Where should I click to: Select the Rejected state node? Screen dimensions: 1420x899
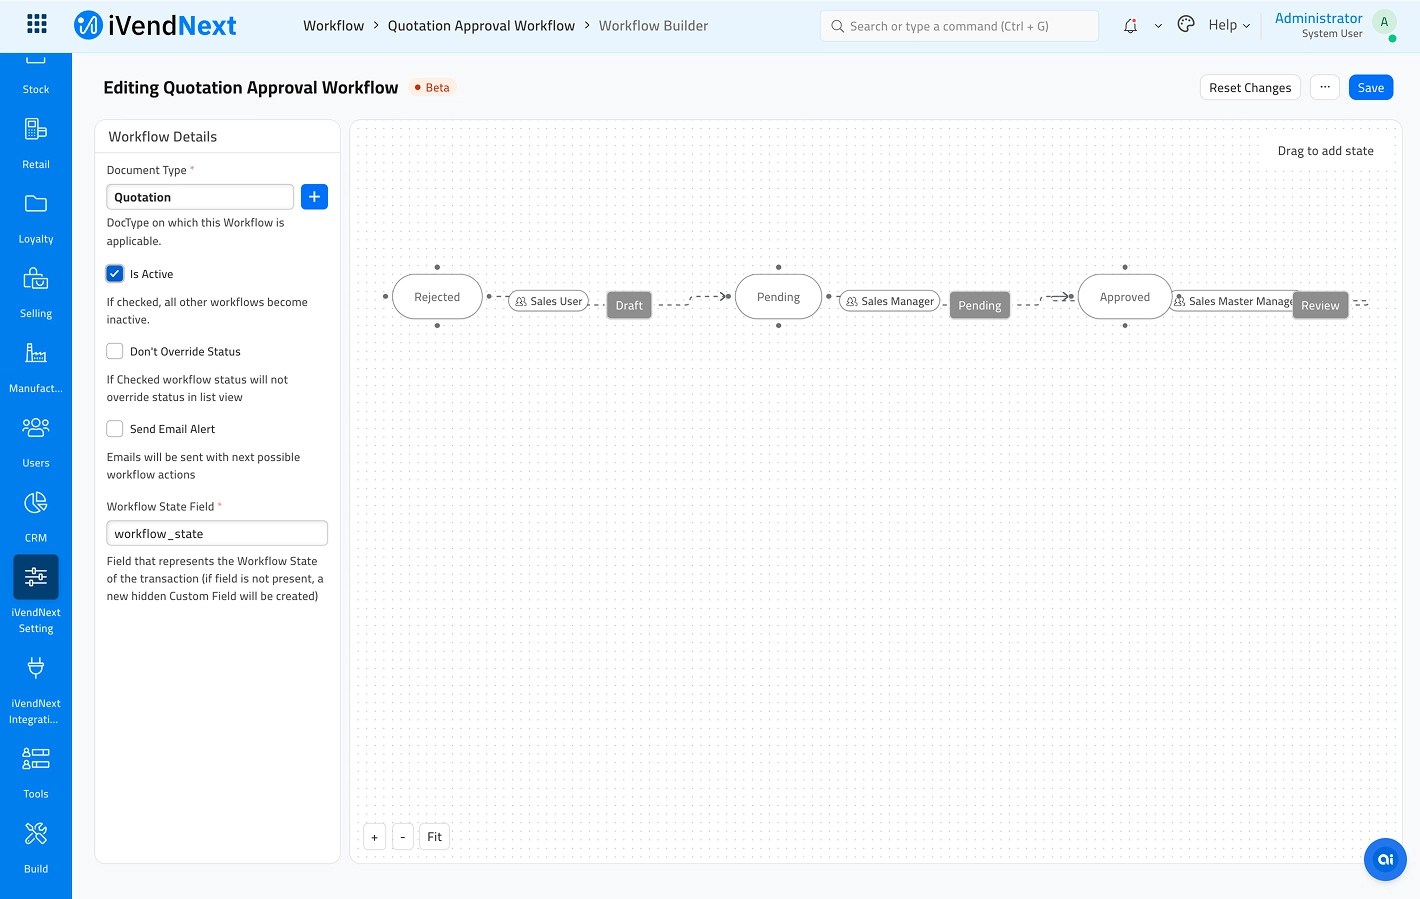tap(437, 297)
